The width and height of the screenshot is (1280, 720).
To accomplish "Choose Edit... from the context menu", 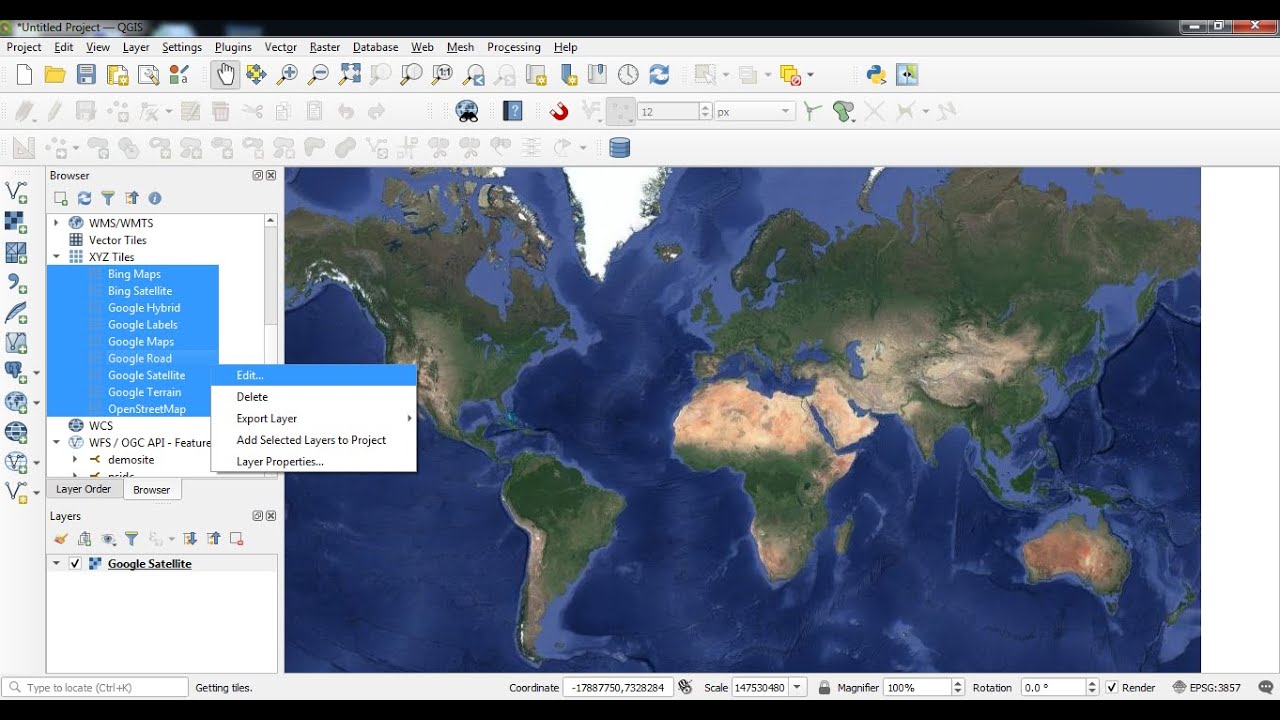I will click(x=314, y=375).
